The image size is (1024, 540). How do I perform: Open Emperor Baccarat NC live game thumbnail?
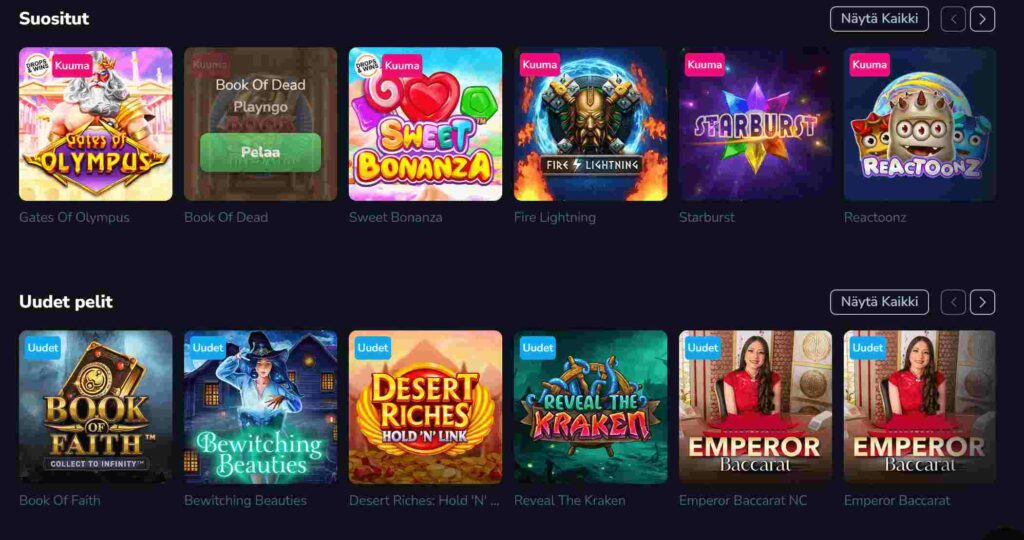point(756,407)
